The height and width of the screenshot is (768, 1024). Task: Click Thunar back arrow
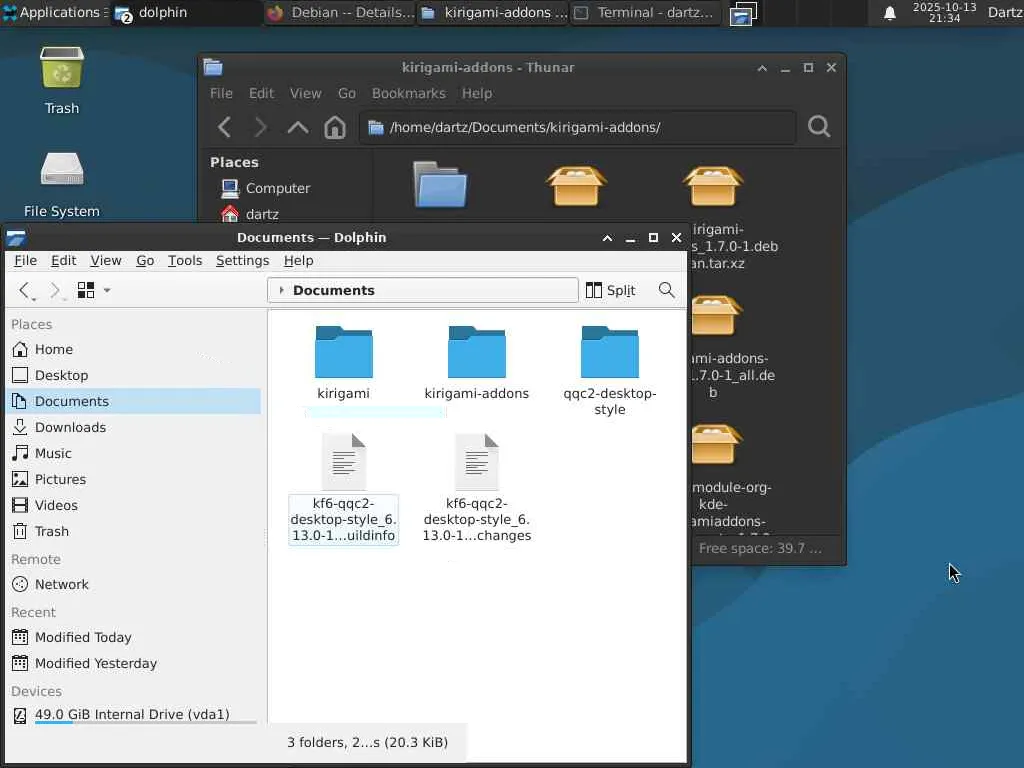click(225, 127)
